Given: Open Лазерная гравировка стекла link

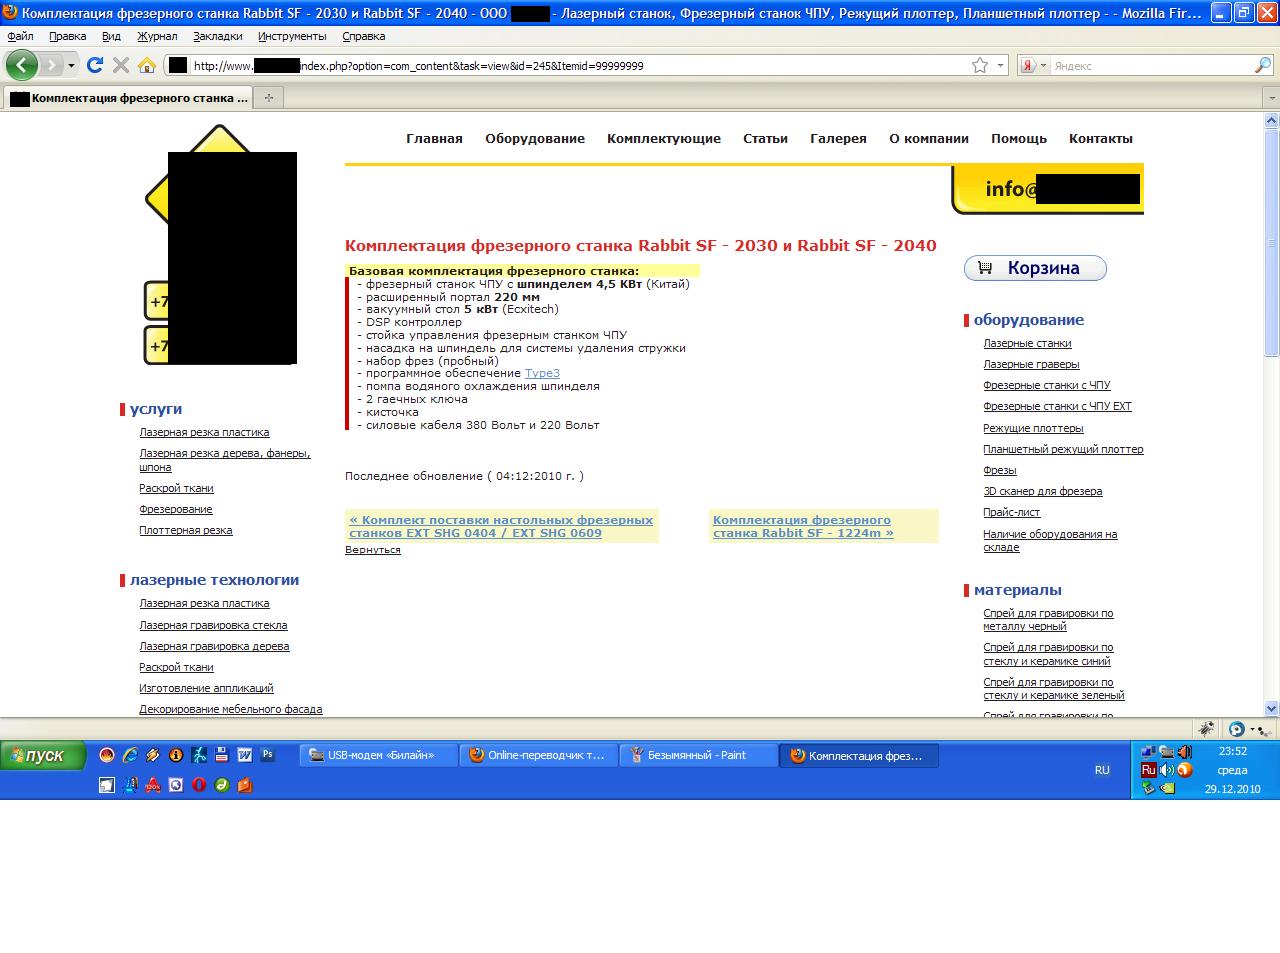Looking at the screenshot, I should click(213, 625).
